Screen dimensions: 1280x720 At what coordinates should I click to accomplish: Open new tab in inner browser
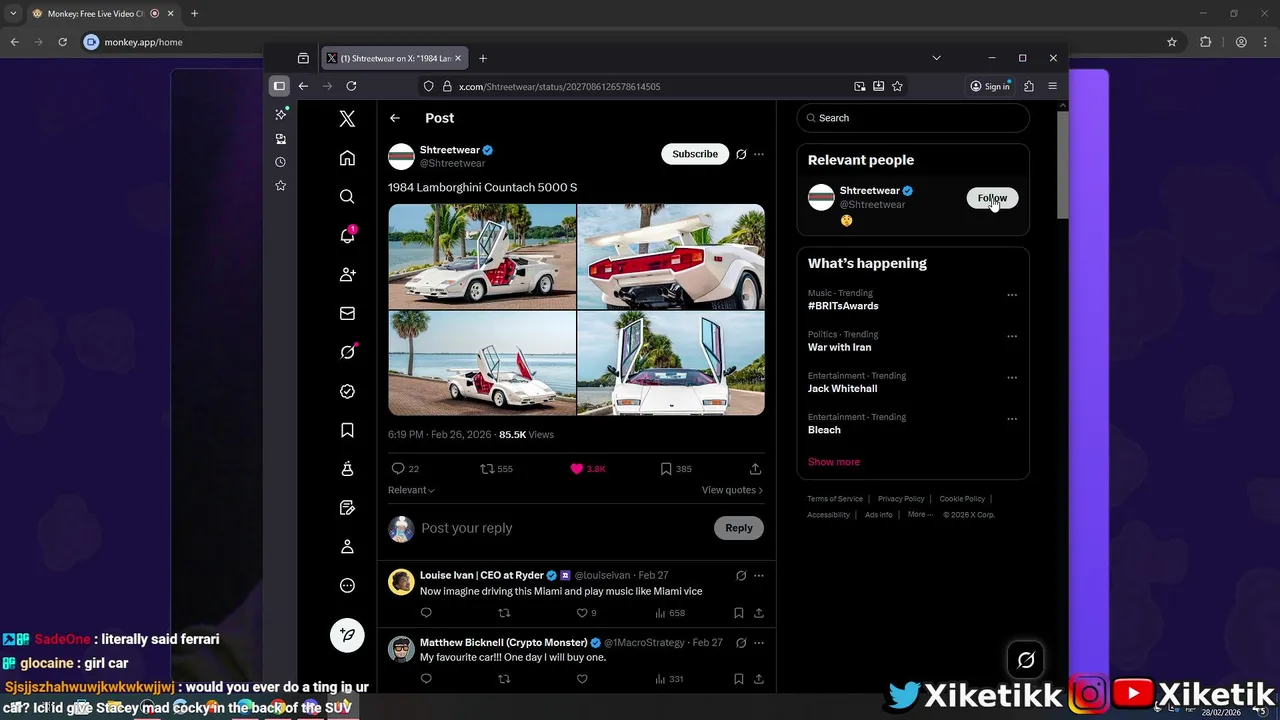click(x=483, y=58)
